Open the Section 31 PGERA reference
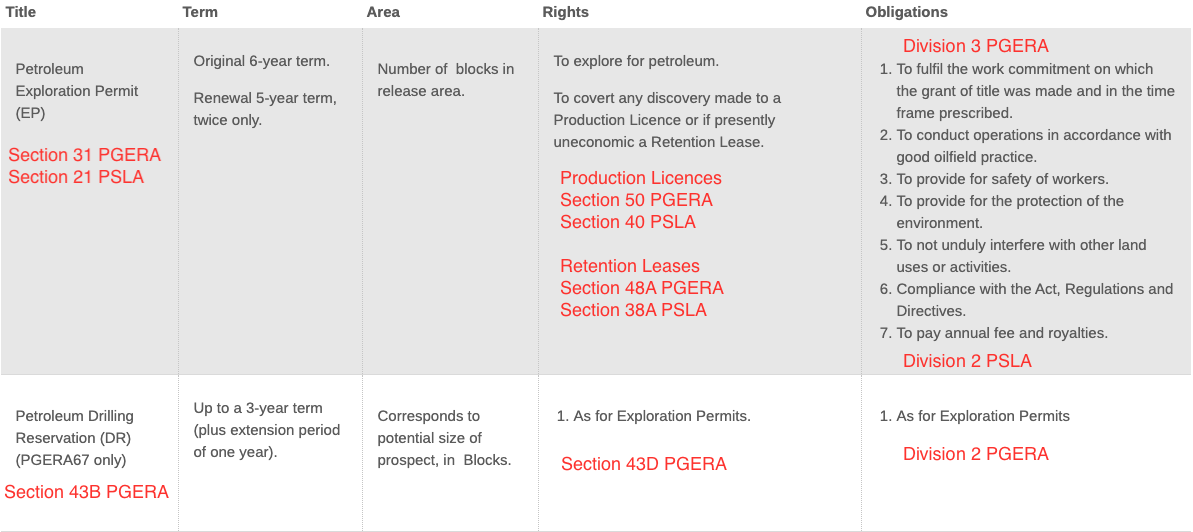This screenshot has height=532, width=1193. (x=84, y=155)
